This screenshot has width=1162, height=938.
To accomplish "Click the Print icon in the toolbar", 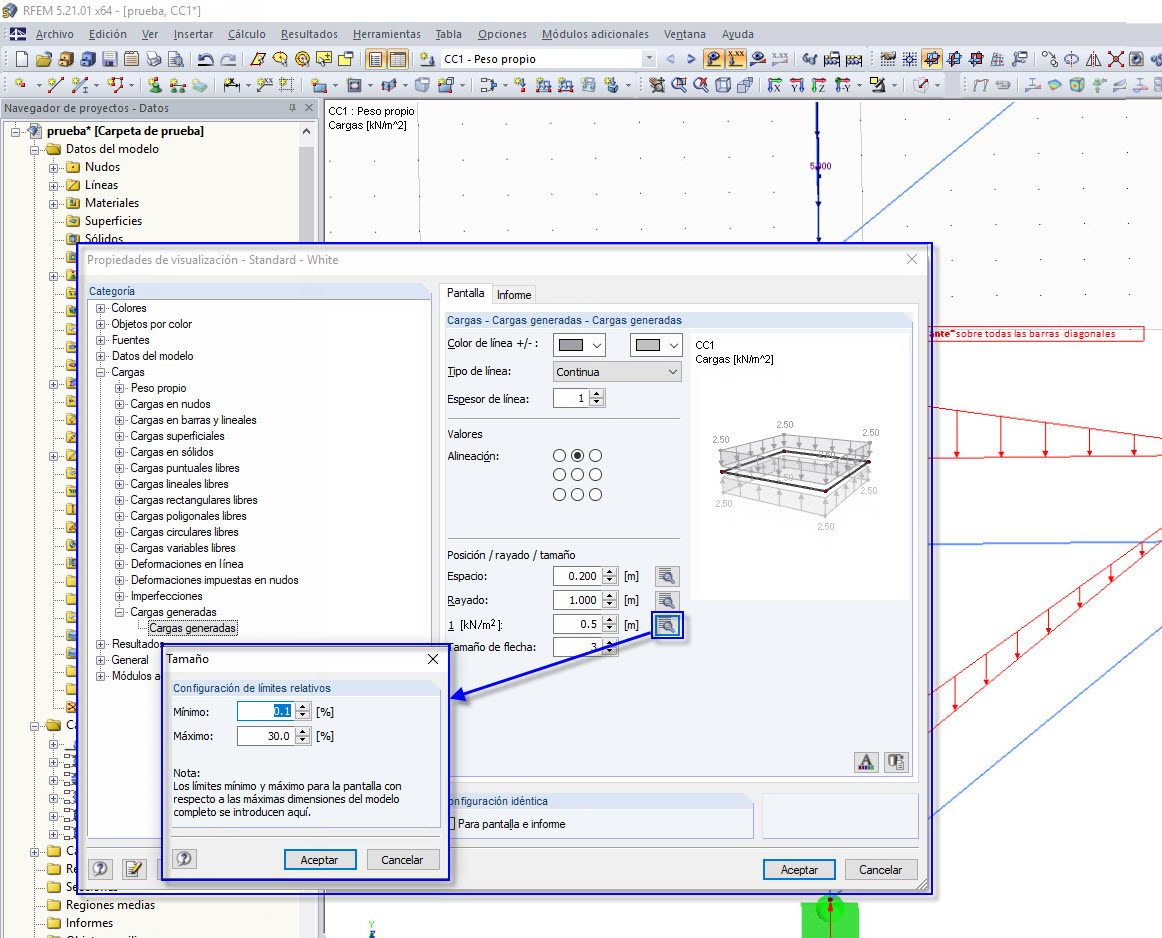I will (x=153, y=59).
